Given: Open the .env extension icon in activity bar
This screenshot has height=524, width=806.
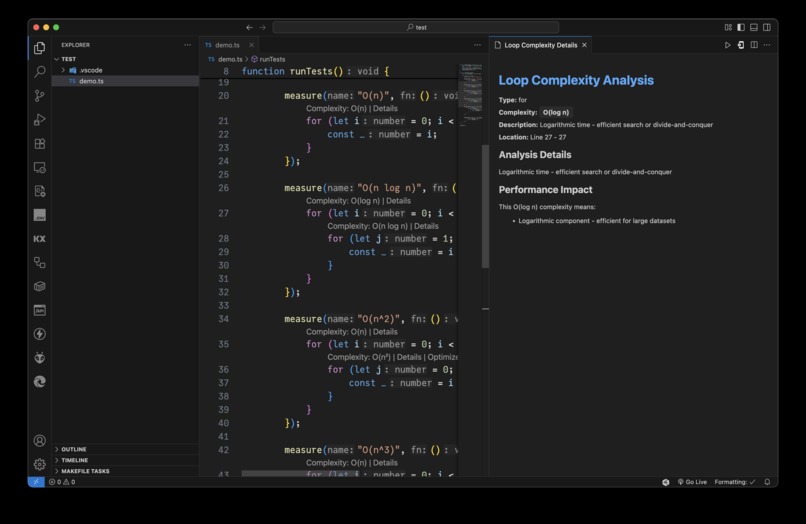Looking at the screenshot, I should point(40,215).
